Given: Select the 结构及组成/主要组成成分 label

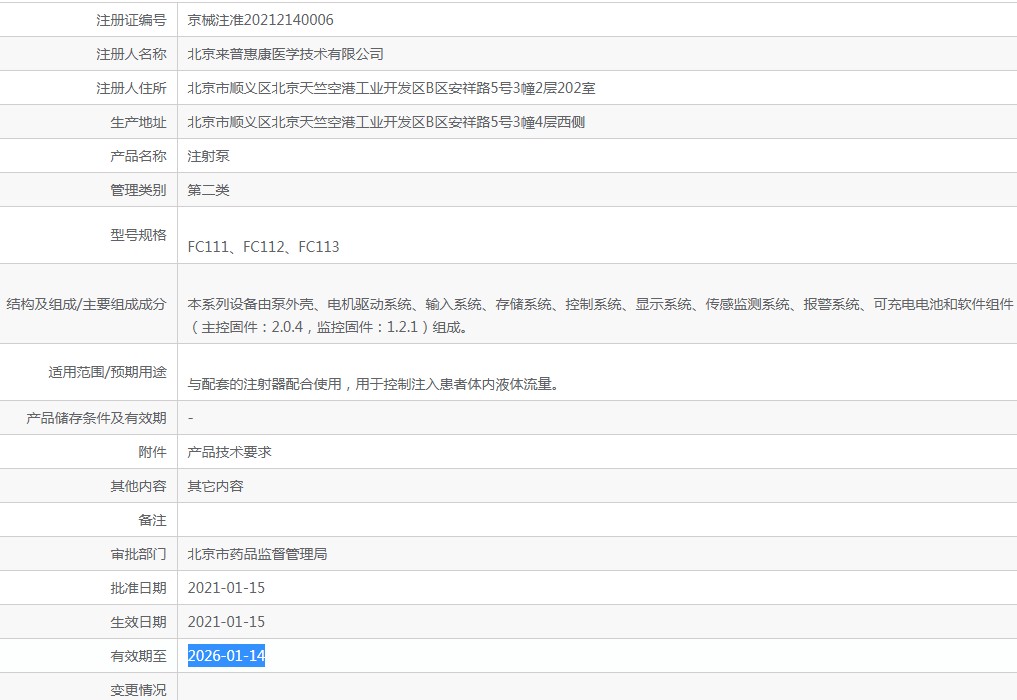Looking at the screenshot, I should click(86, 304).
